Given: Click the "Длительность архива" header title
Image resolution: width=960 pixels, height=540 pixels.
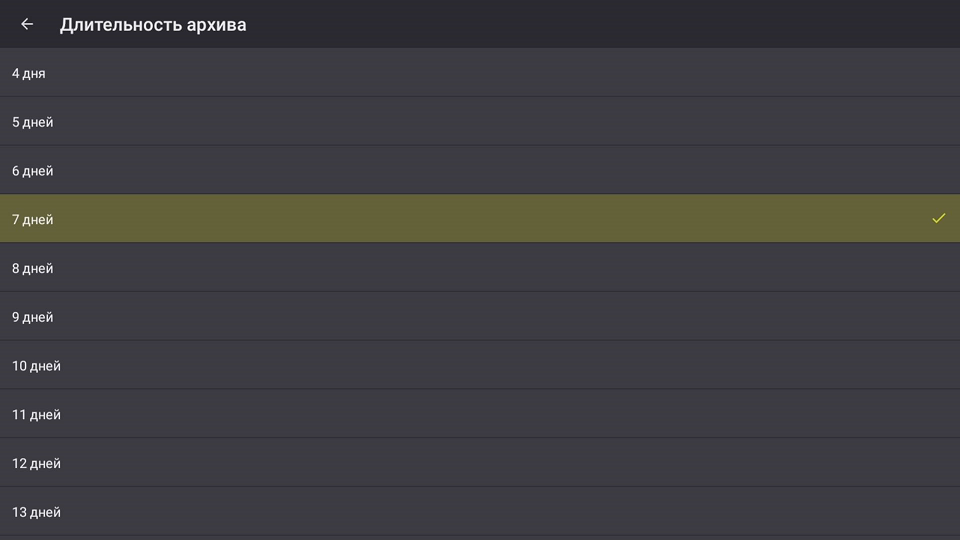Looking at the screenshot, I should click(x=153, y=24).
